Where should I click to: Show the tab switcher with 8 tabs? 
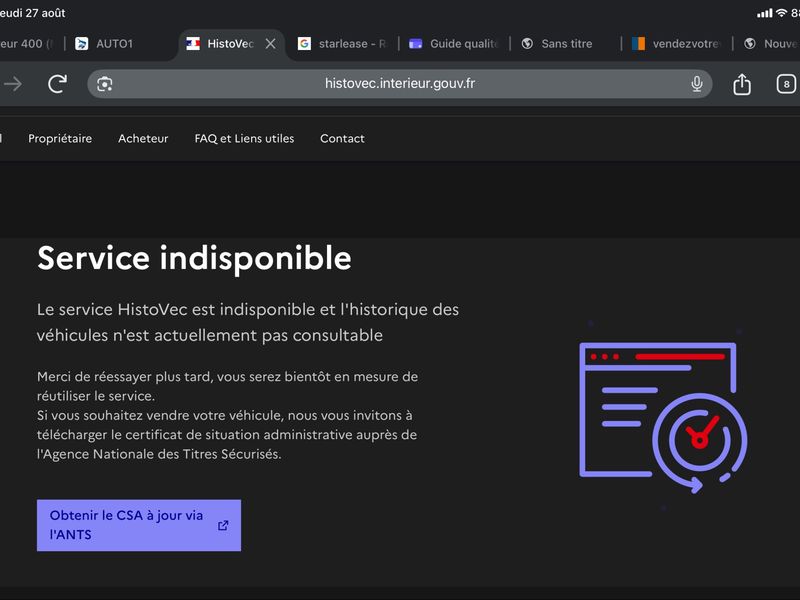click(786, 84)
